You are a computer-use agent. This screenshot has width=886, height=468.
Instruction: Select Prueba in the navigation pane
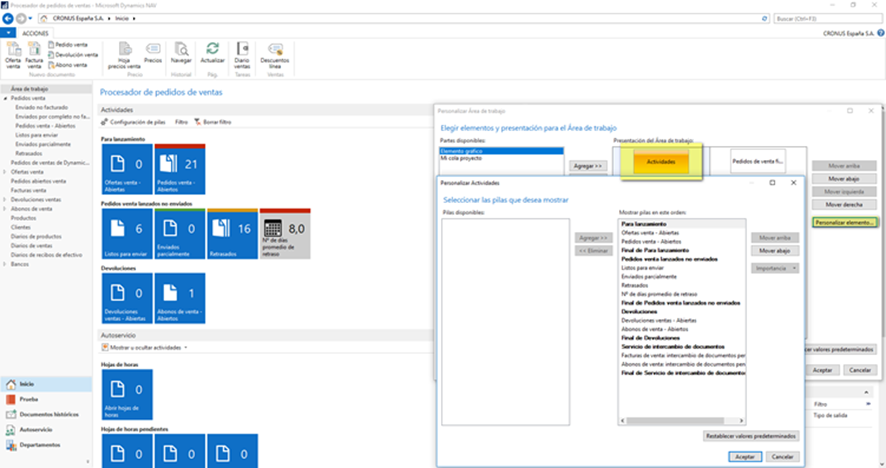point(46,400)
